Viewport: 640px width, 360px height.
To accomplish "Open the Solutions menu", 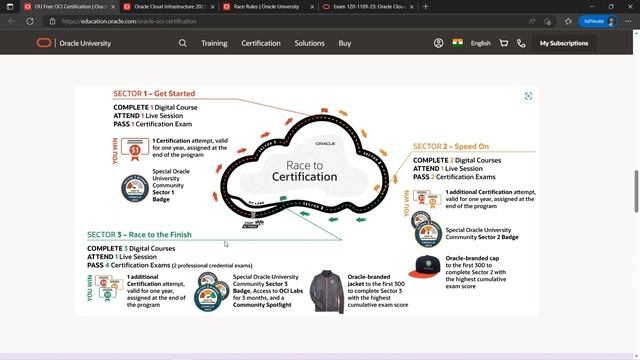I will coord(309,43).
